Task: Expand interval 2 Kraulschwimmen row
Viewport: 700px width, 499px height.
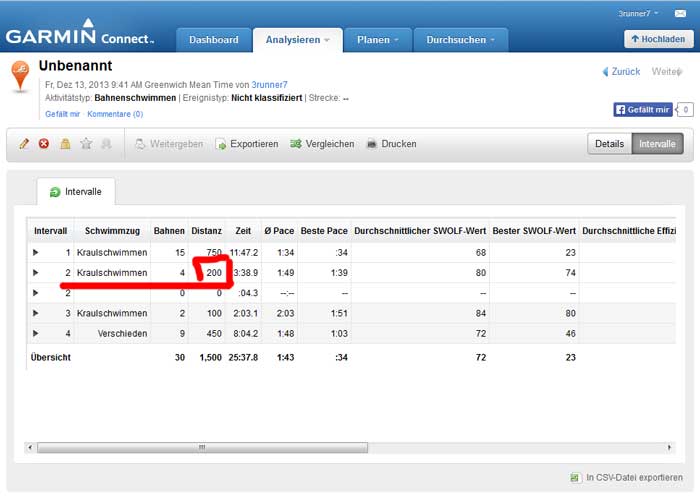Action: (36, 273)
